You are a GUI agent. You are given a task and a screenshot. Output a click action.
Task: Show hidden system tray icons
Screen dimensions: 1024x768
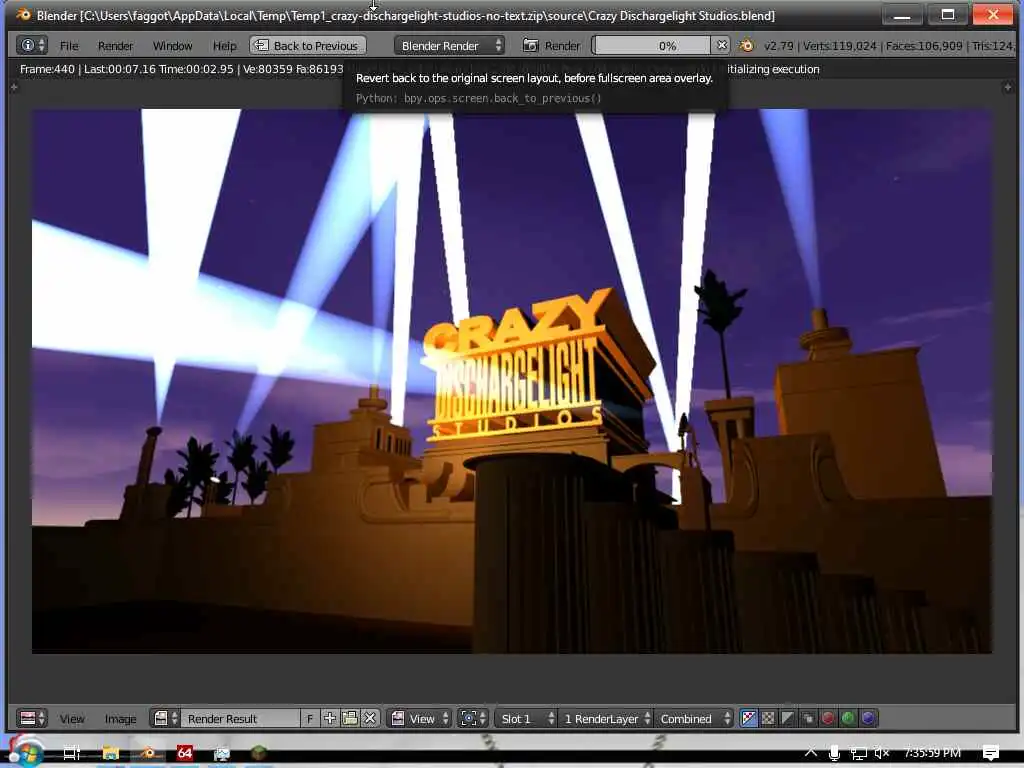click(810, 753)
